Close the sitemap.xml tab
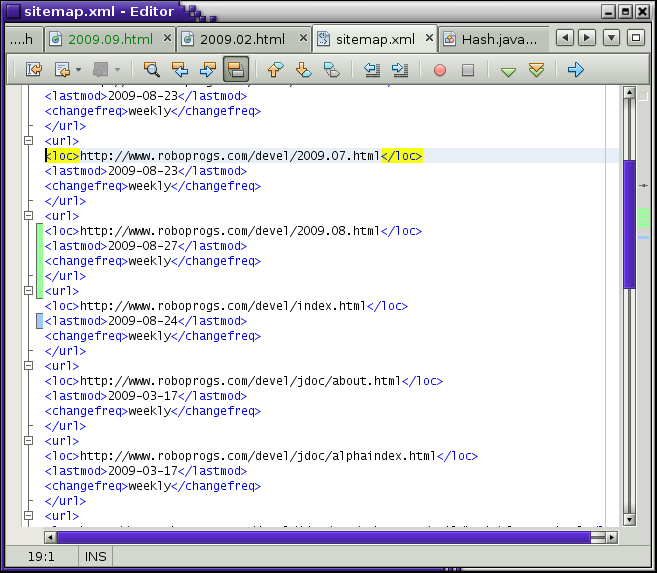Screen dimensions: 657x573 click(x=429, y=39)
